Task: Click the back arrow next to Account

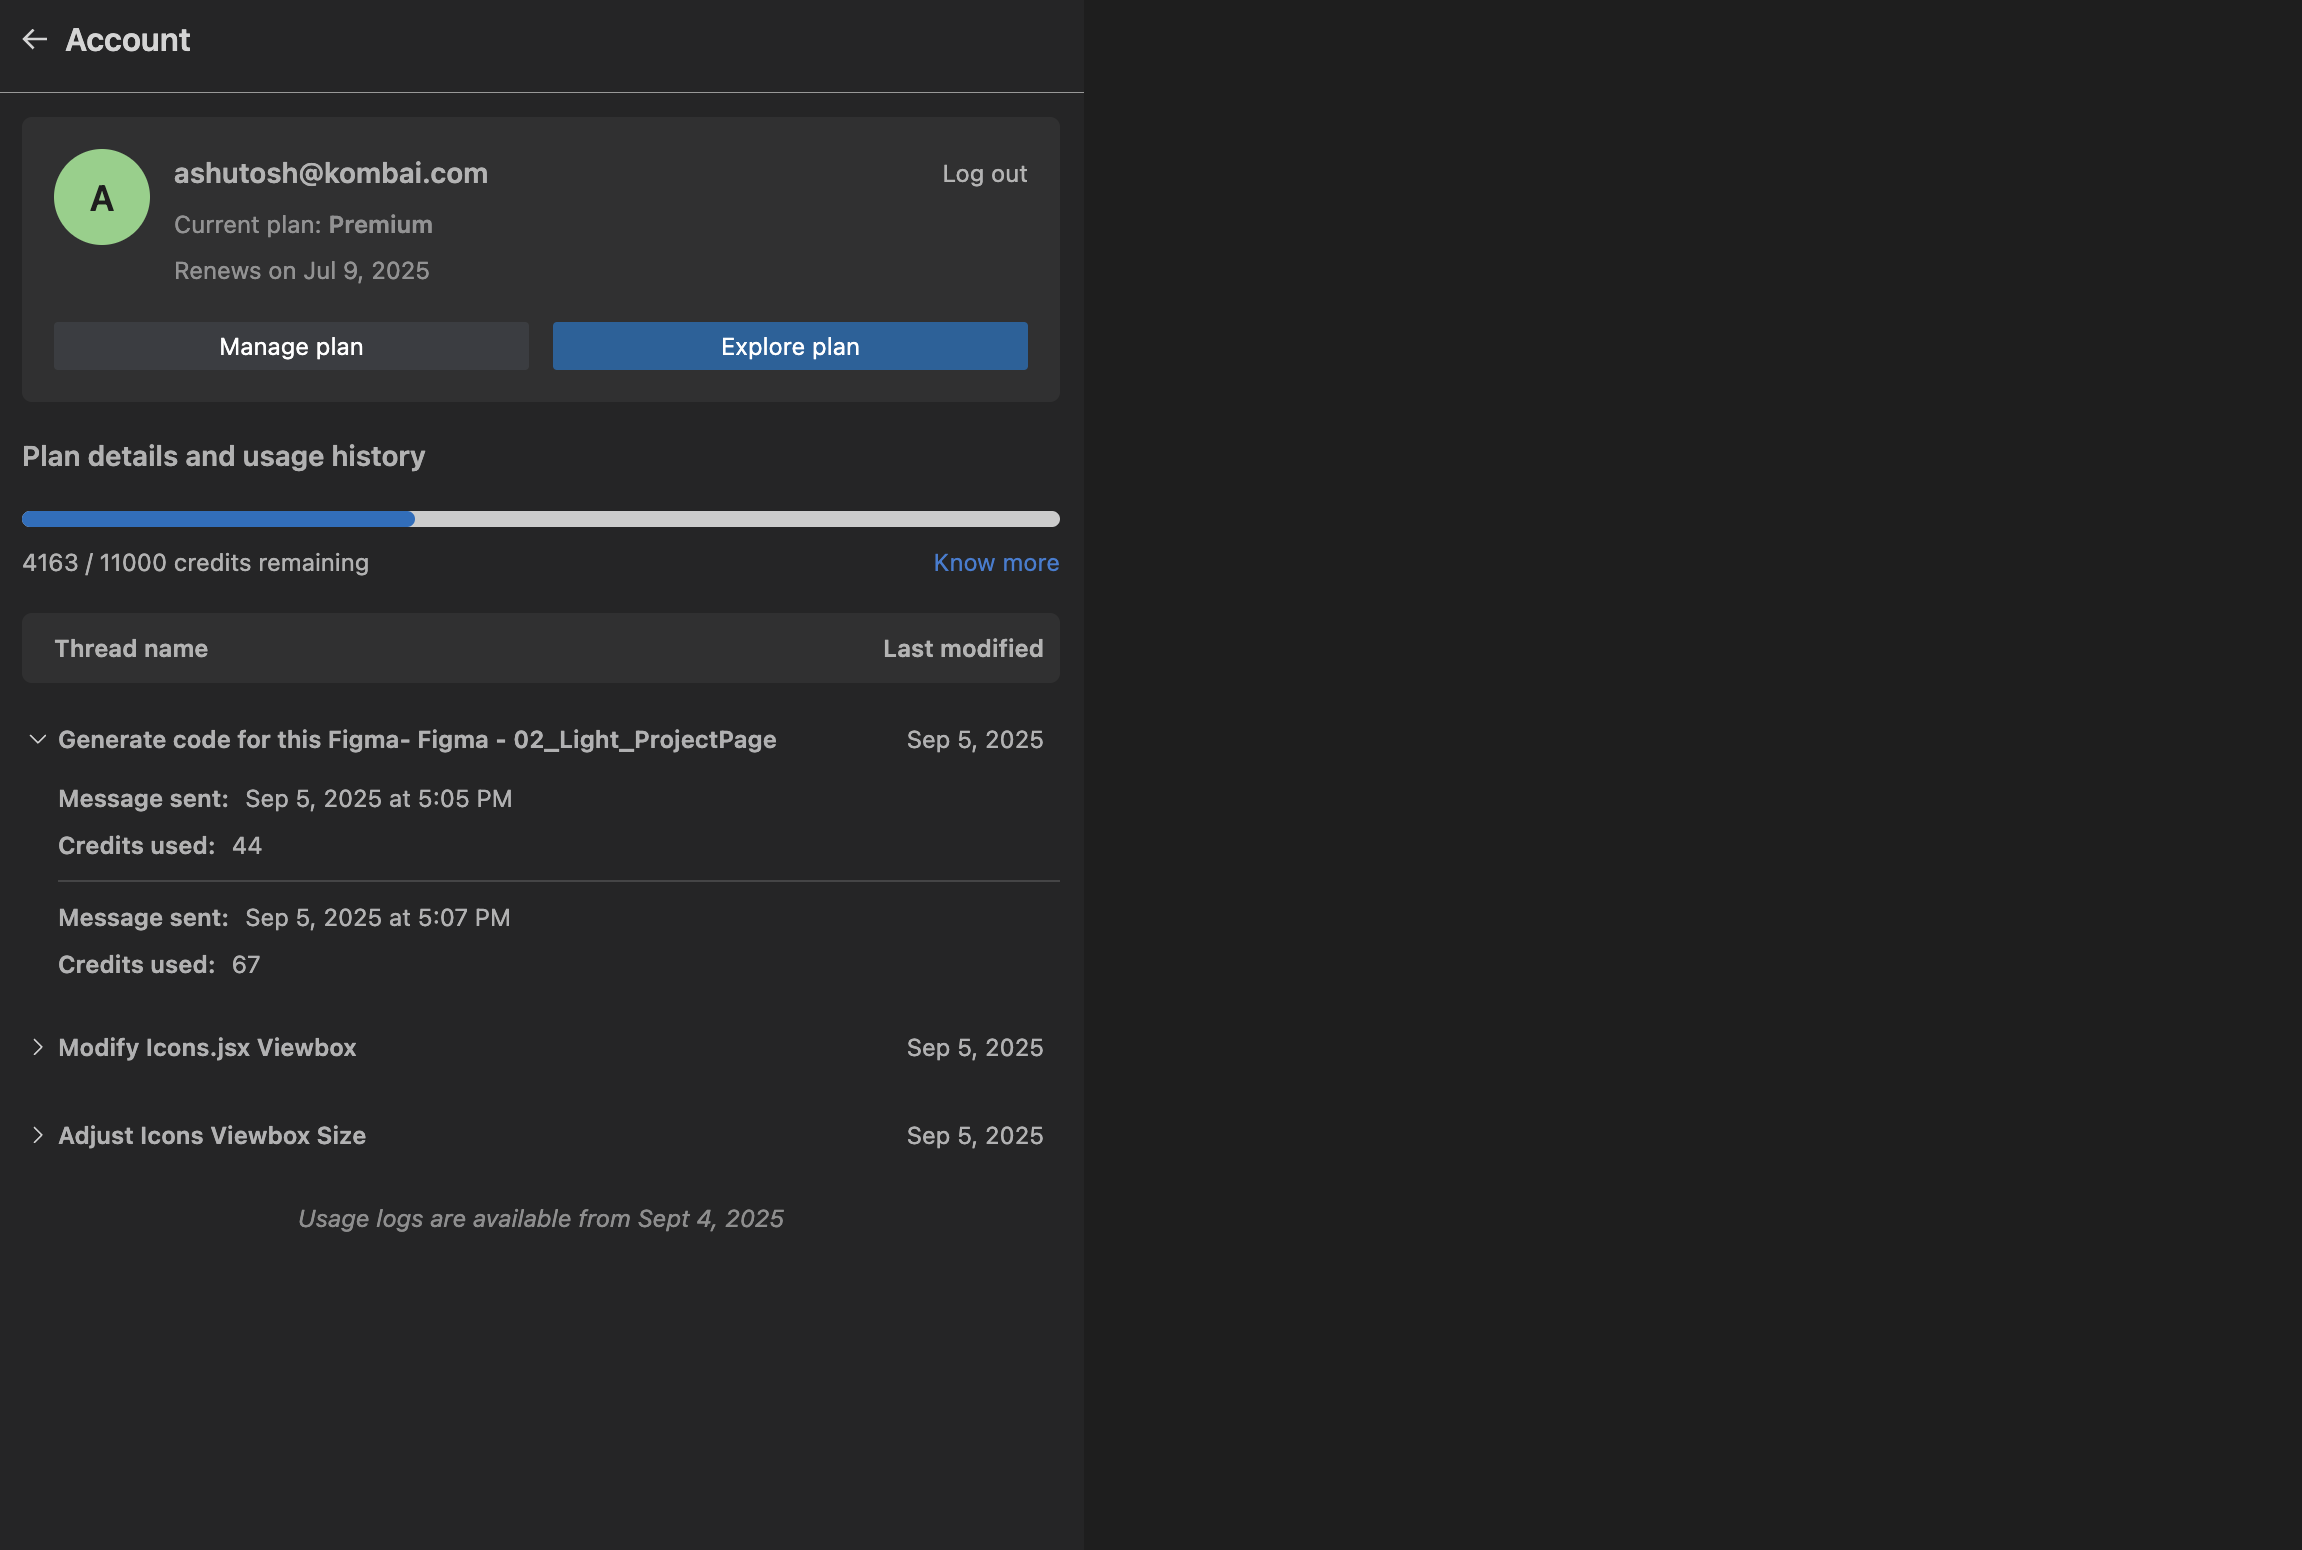Action: [x=35, y=39]
